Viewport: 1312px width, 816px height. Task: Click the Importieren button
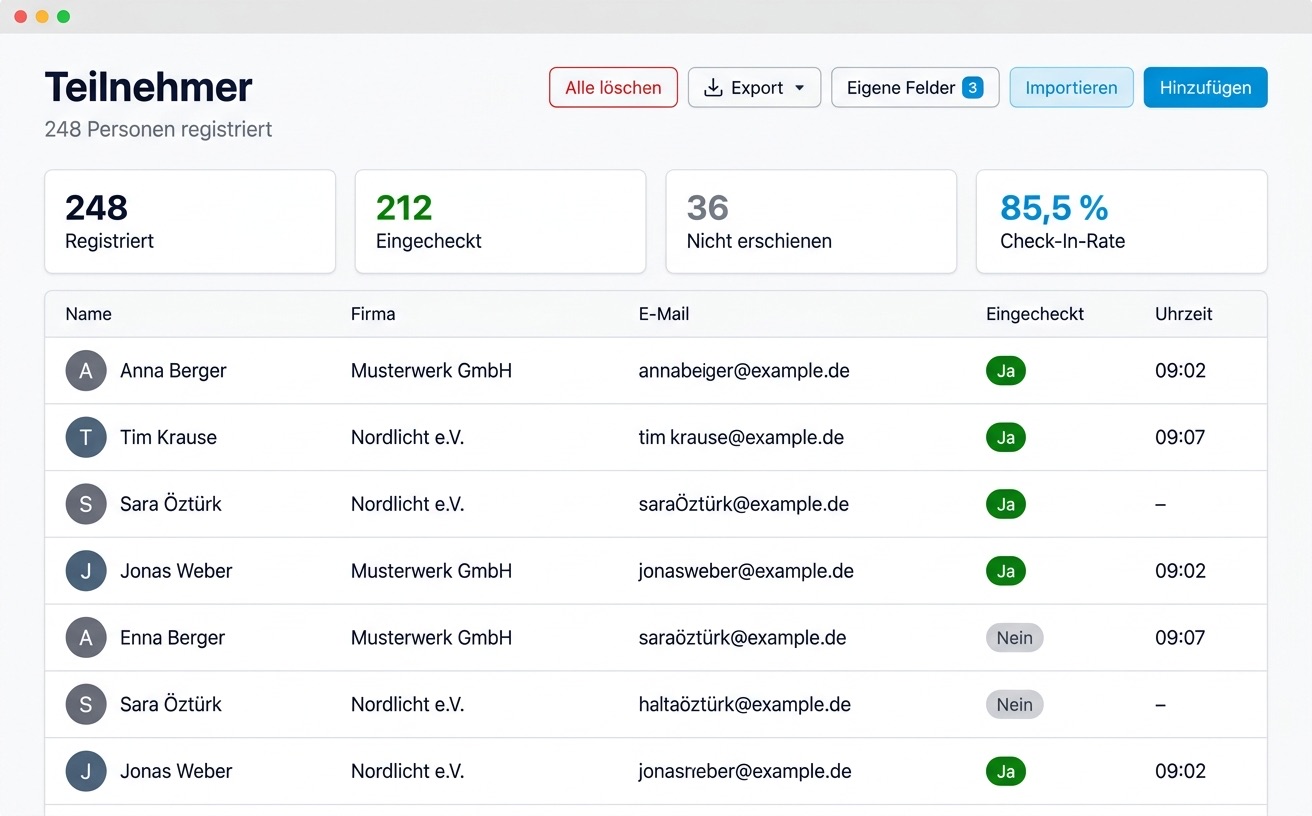[1071, 87]
